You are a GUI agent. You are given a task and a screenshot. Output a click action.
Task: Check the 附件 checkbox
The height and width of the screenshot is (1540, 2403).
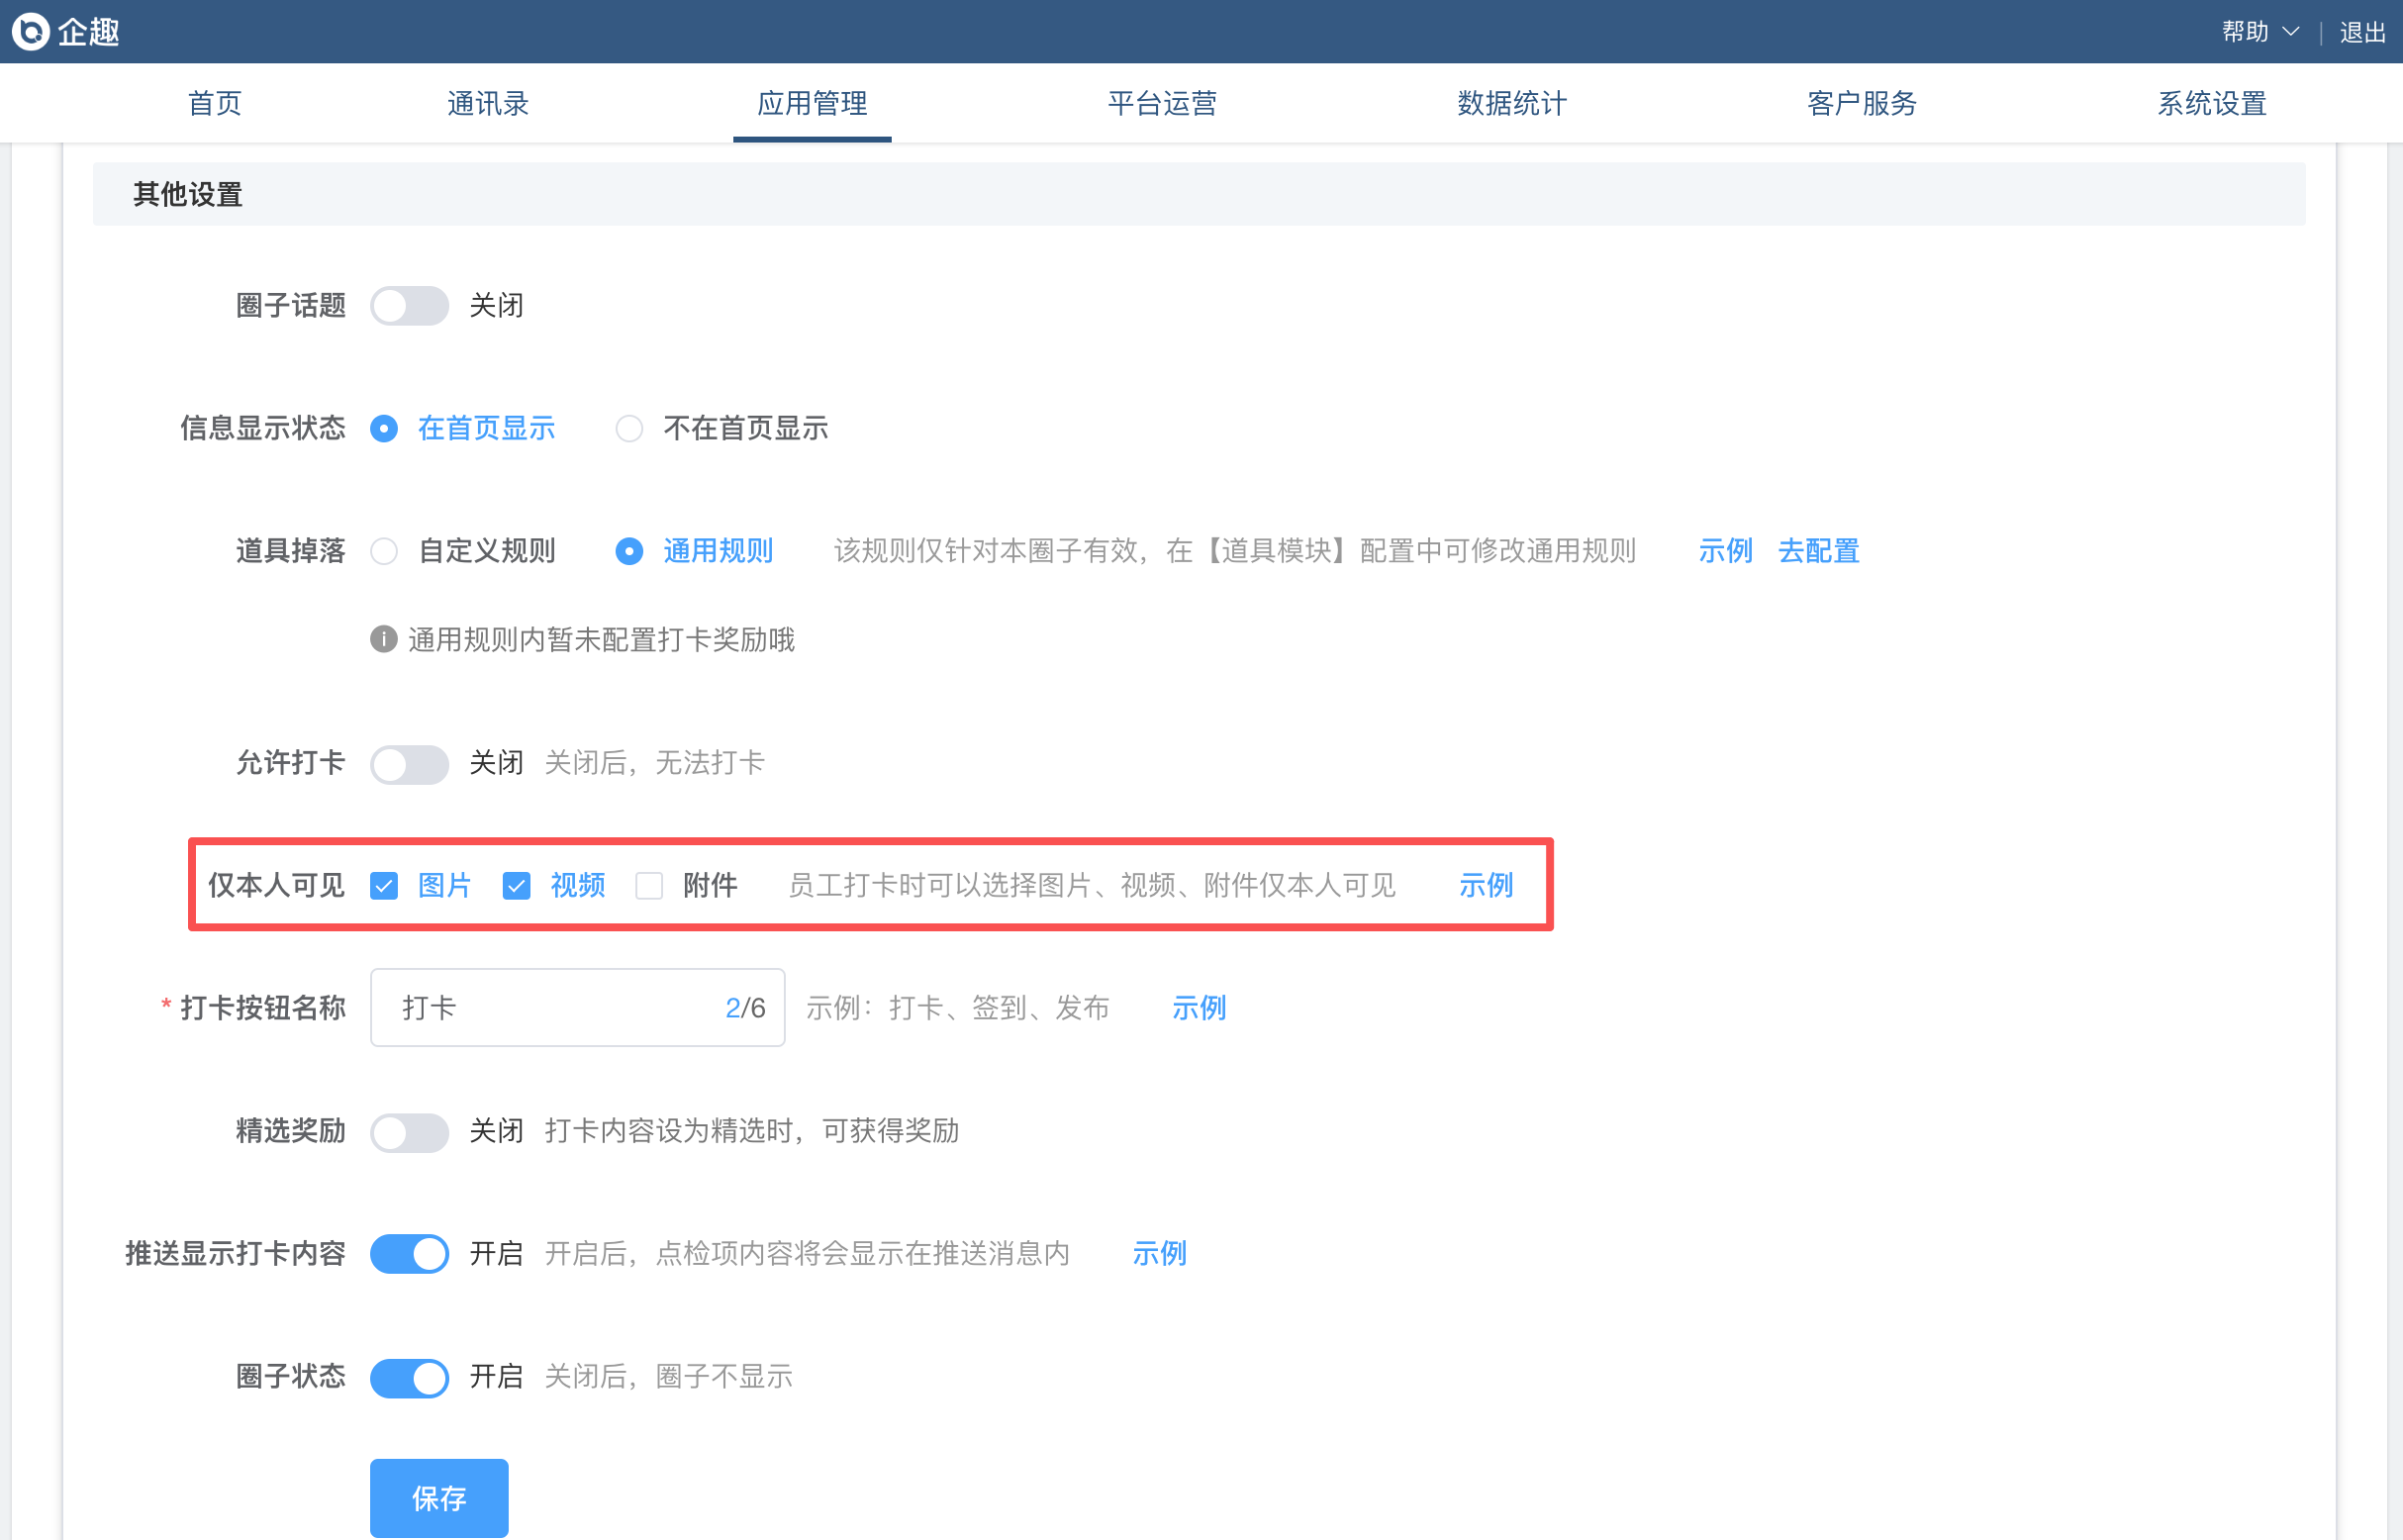click(x=649, y=886)
